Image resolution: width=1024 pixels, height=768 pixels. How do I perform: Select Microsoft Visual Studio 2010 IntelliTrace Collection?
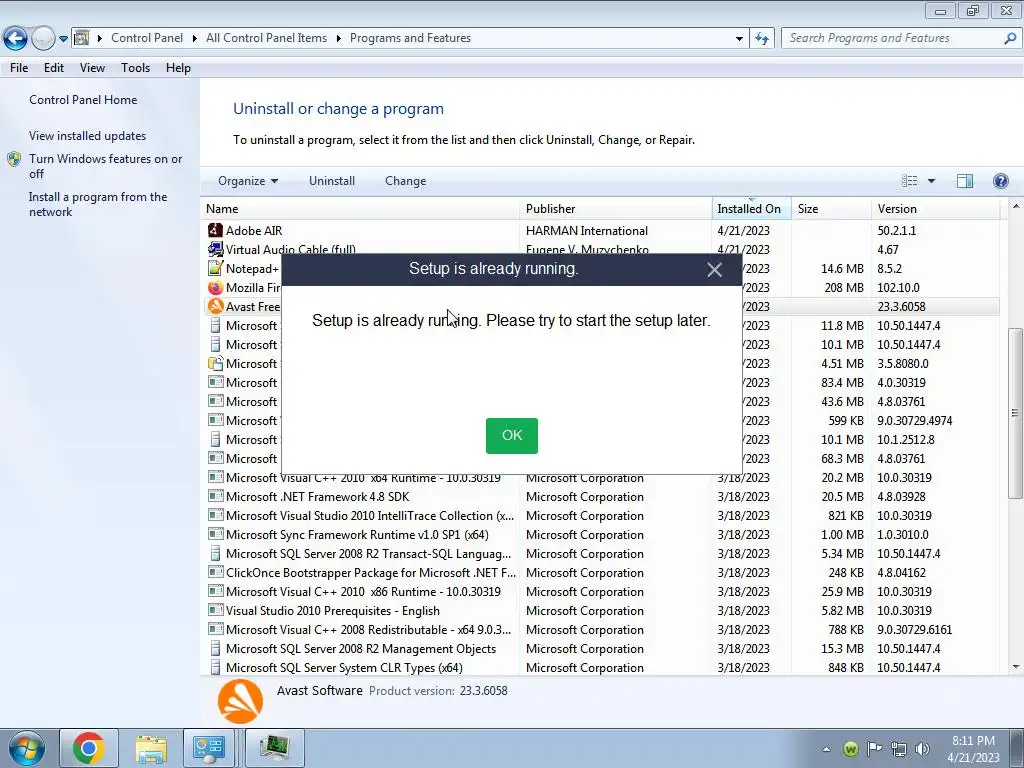point(602,516)
